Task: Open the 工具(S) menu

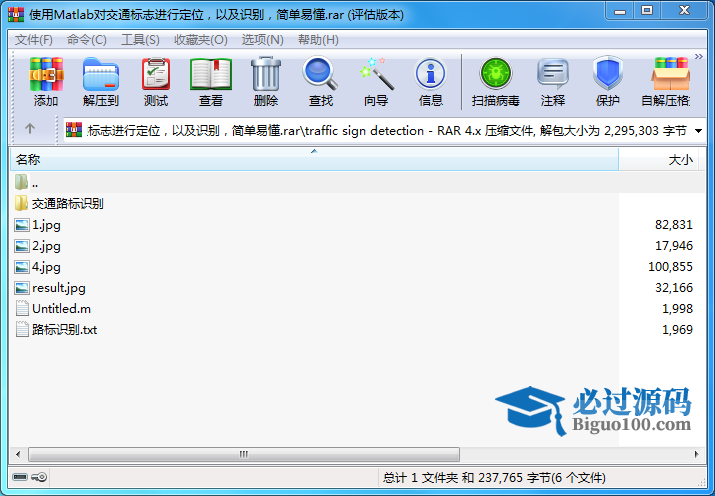Action: click(x=140, y=40)
